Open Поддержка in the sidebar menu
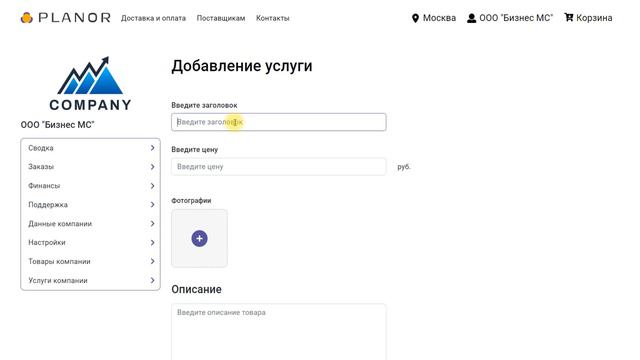Image resolution: width=640 pixels, height=360 pixels. tap(90, 204)
